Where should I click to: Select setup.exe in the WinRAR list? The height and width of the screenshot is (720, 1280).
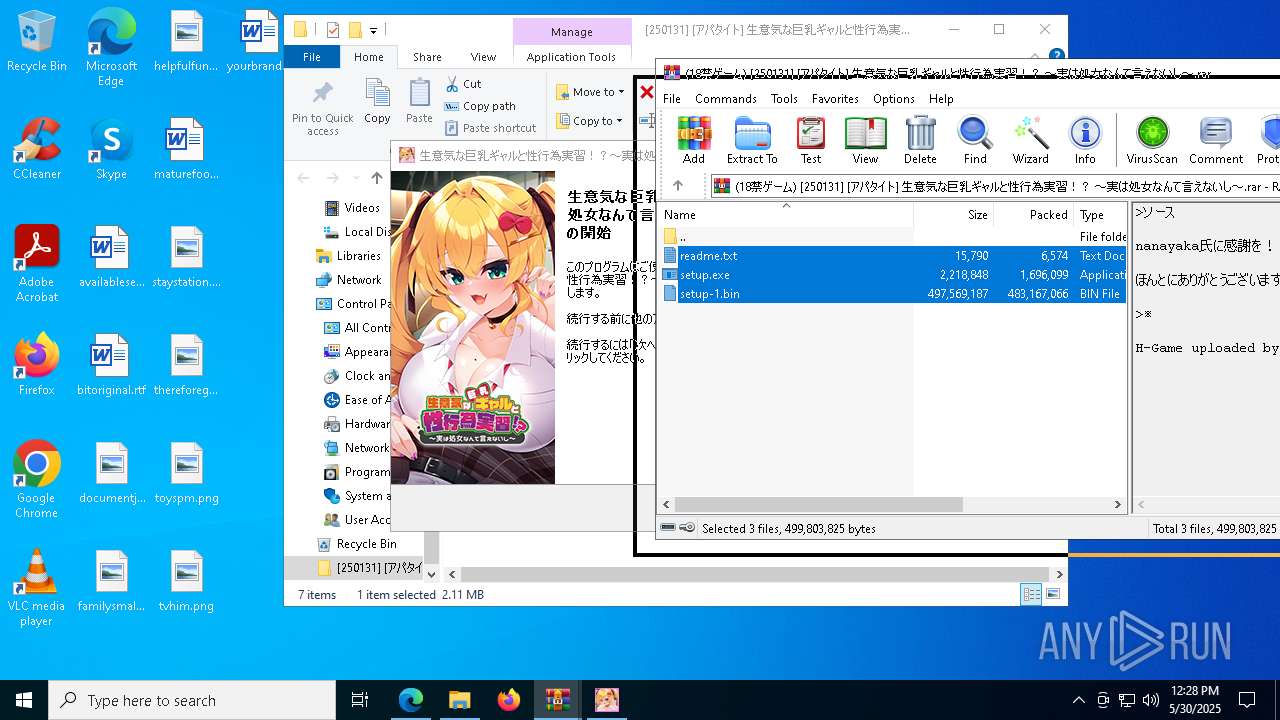(892, 275)
